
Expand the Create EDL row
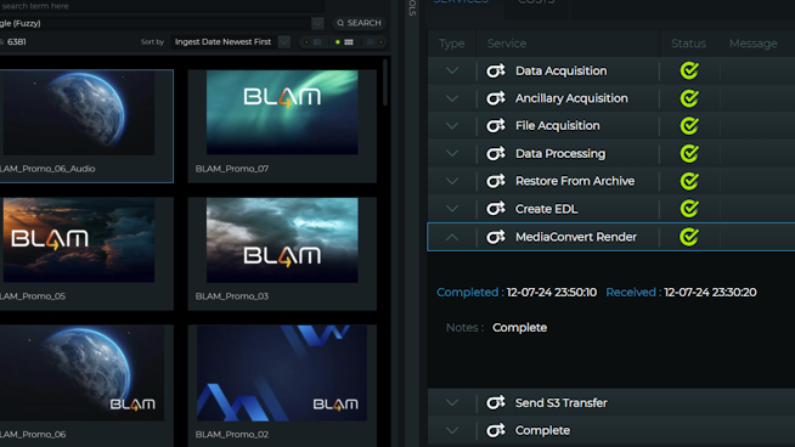[x=452, y=209]
